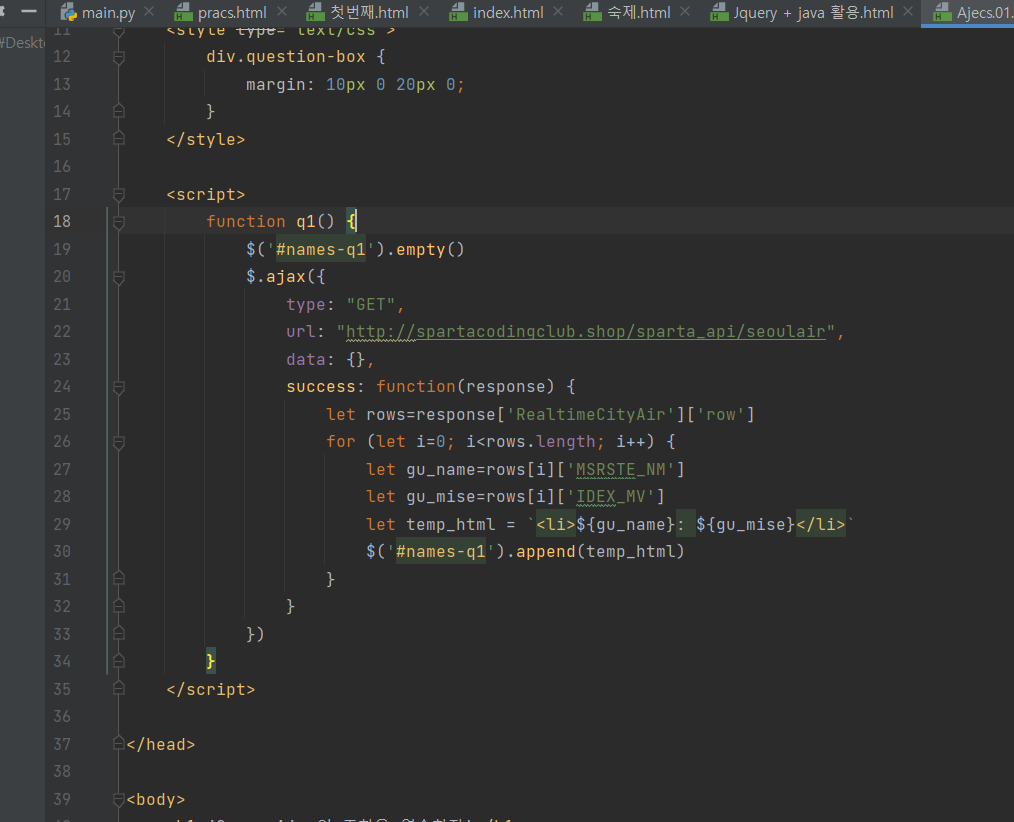Select the Ajecs.01 editor tab

970,12
